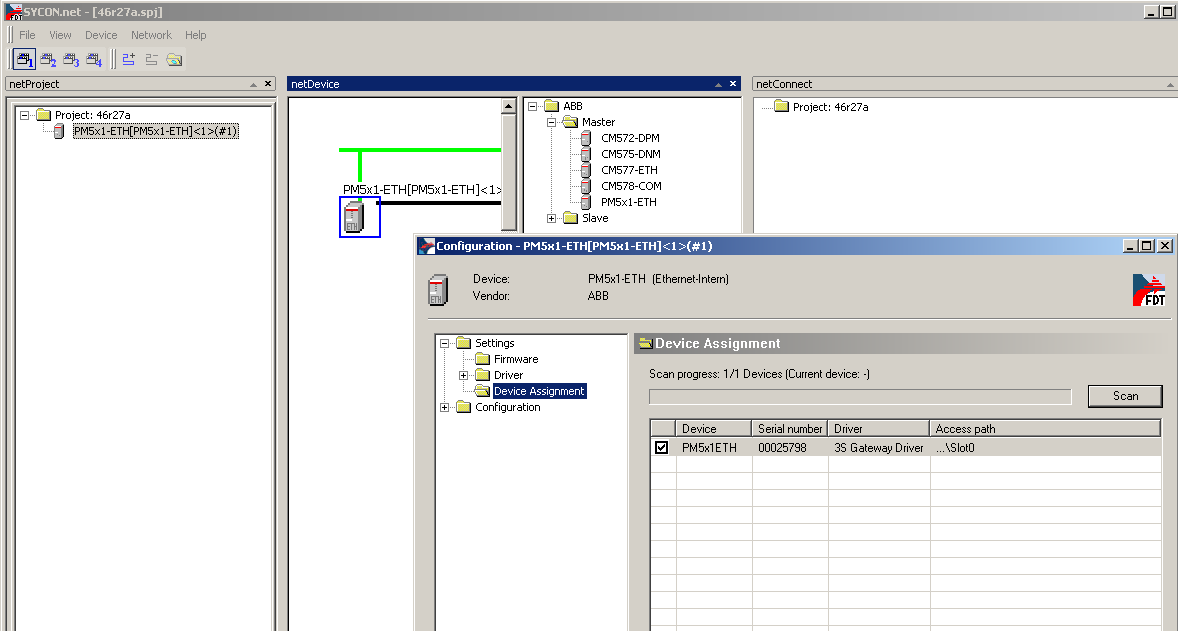Click the FDT logo in Configuration dialog
The height and width of the screenshot is (631, 1178).
(x=1149, y=290)
